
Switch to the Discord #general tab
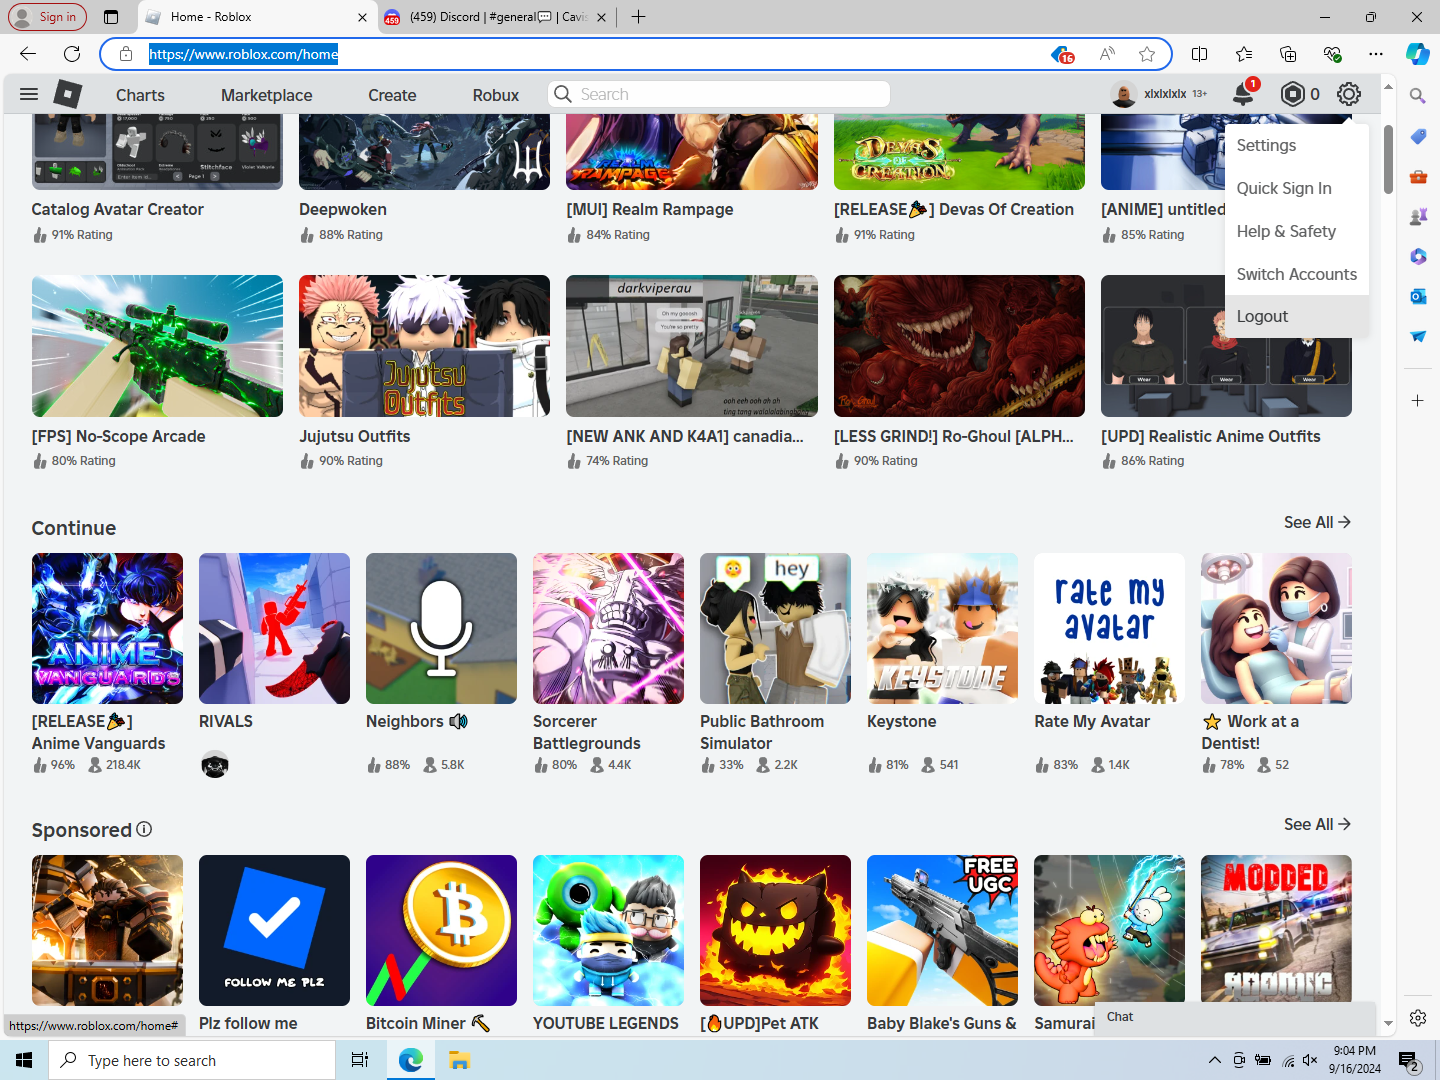click(496, 17)
